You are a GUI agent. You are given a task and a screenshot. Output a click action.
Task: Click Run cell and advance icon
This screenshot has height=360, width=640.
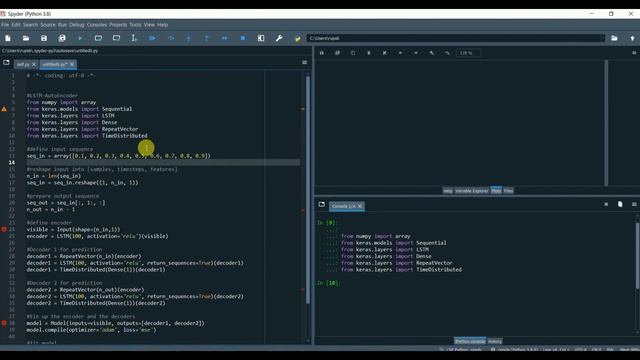coord(116,38)
